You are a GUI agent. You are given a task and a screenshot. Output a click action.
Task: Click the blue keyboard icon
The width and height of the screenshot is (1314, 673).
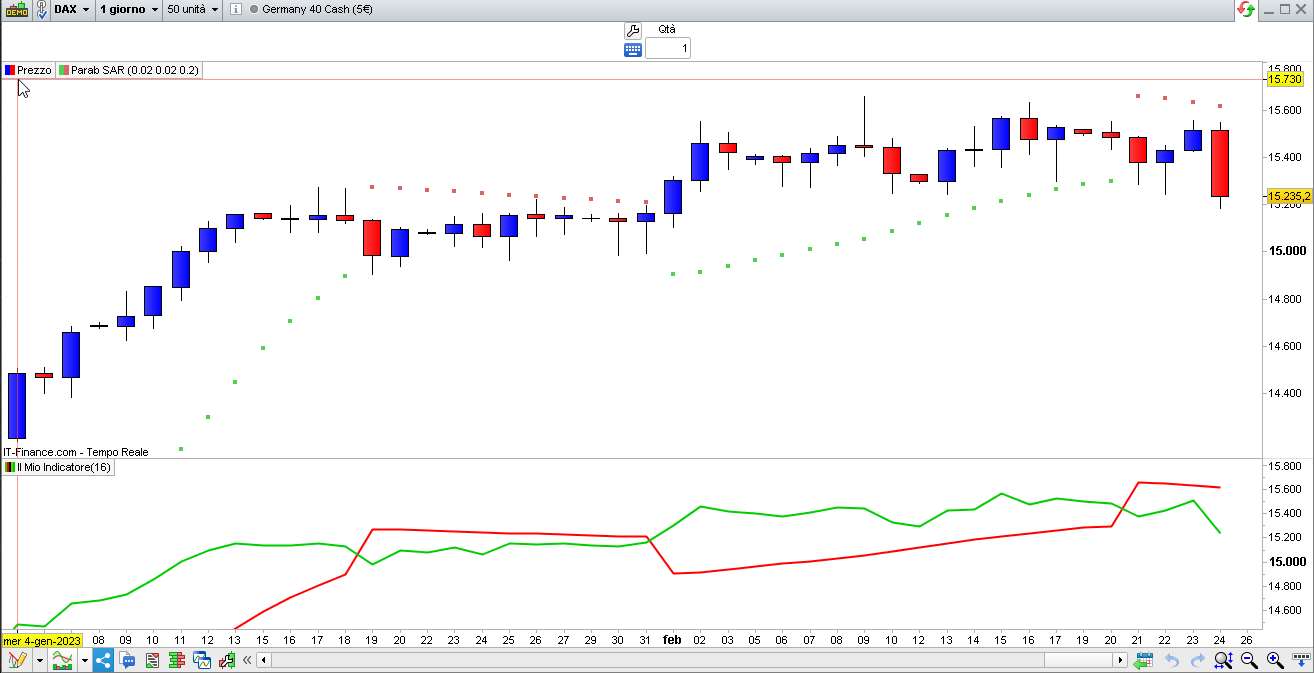pos(632,49)
